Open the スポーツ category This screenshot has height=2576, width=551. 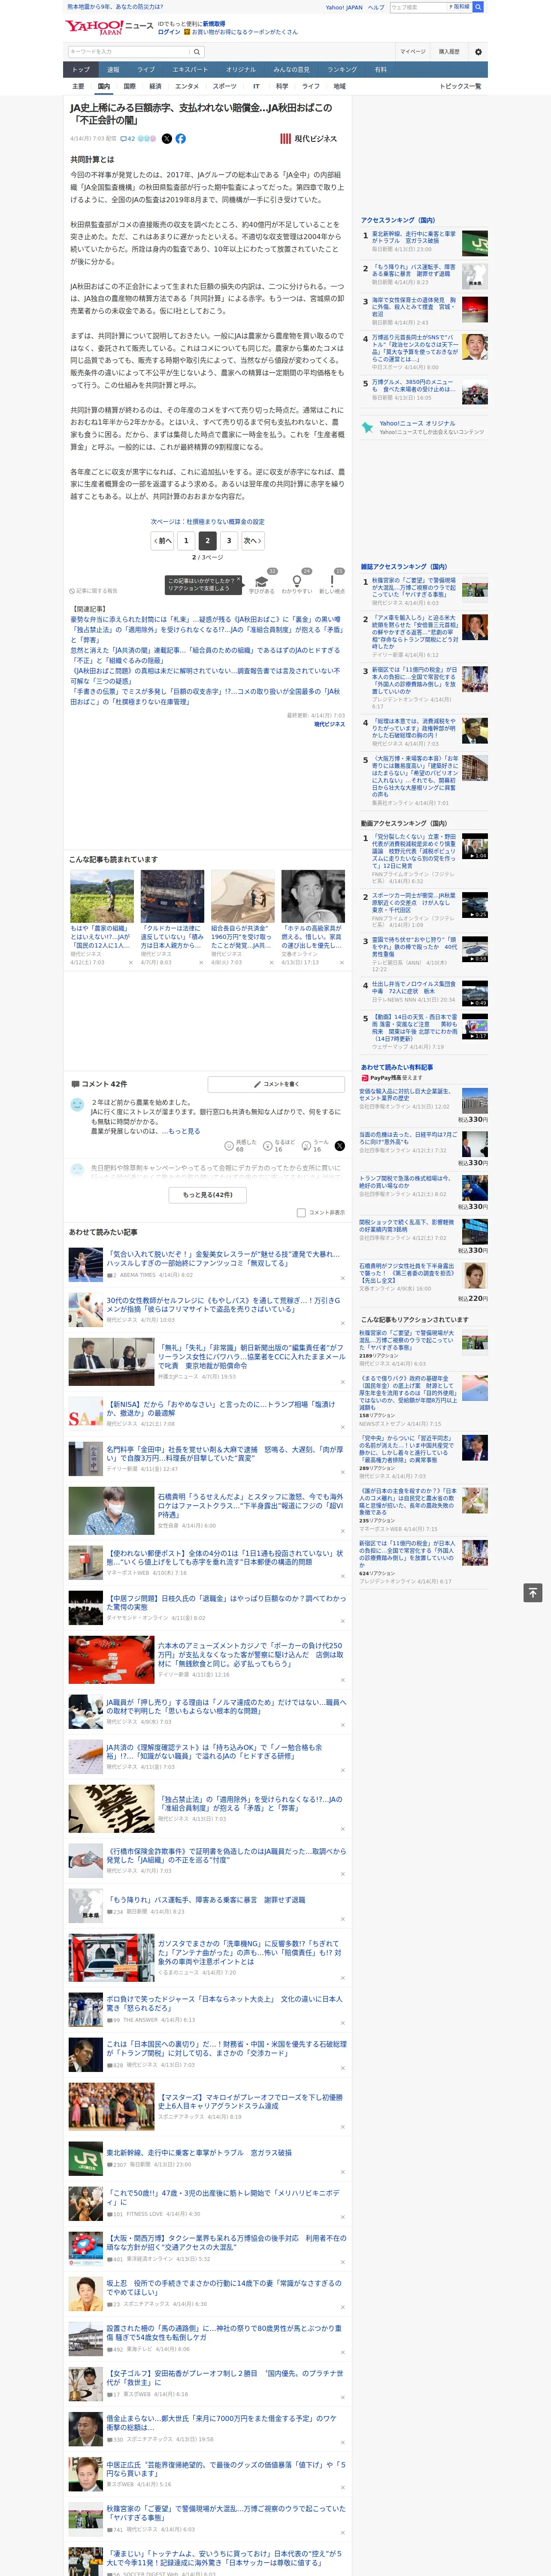(x=225, y=86)
